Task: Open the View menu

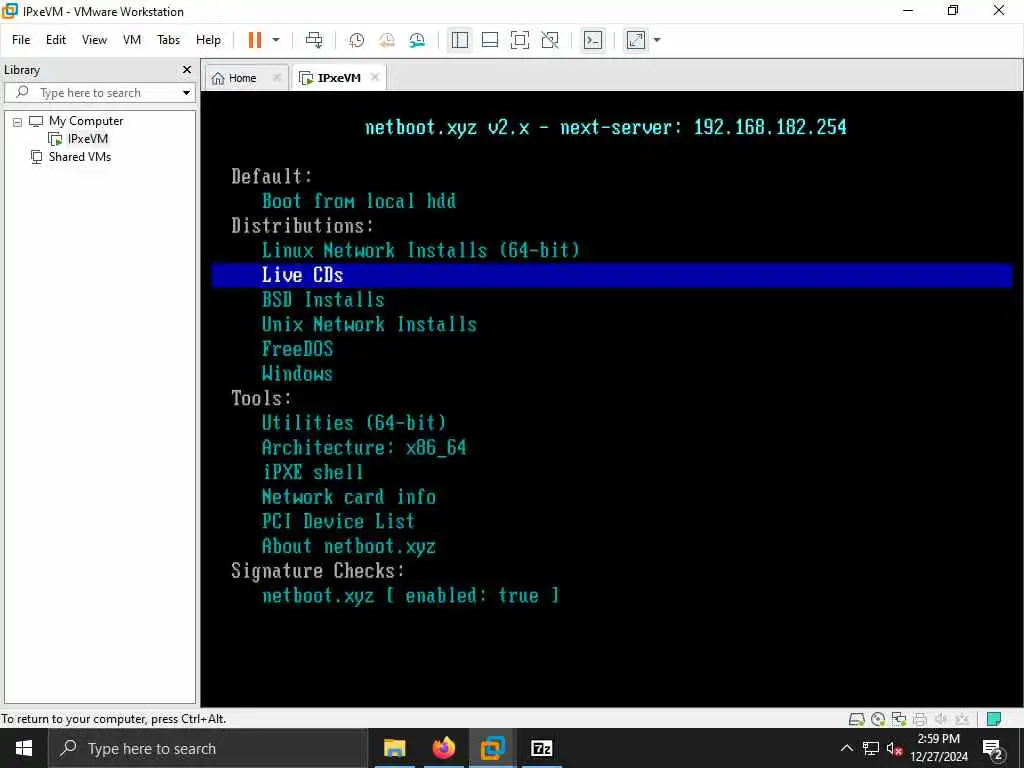Action: 94,40
